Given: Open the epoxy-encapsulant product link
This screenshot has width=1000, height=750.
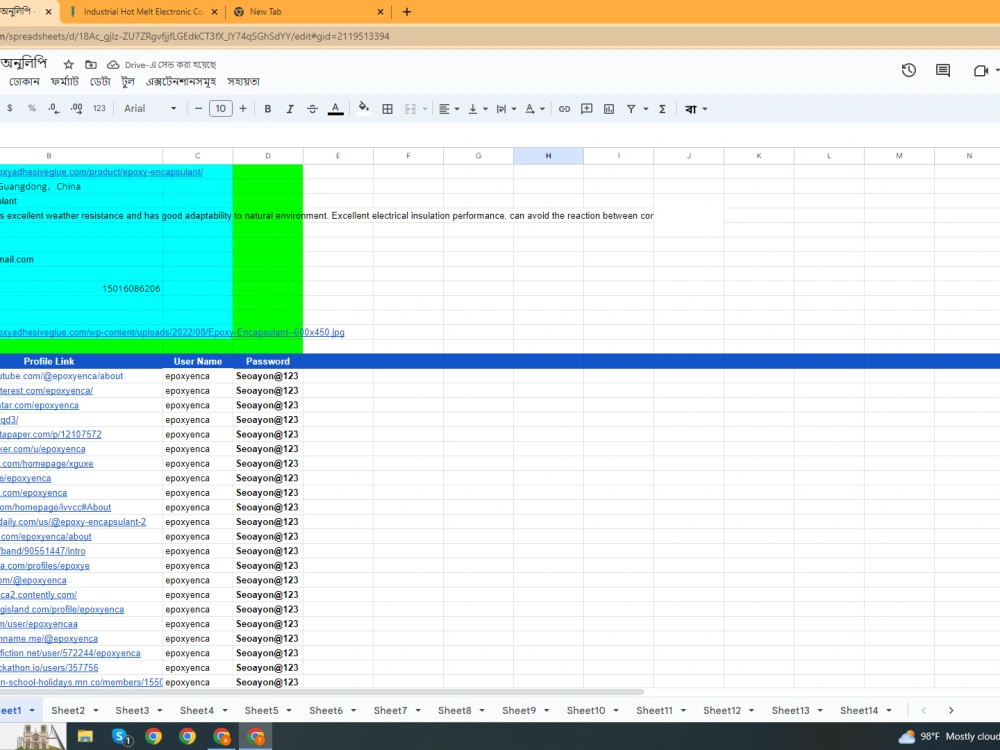Looking at the screenshot, I should [x=101, y=172].
